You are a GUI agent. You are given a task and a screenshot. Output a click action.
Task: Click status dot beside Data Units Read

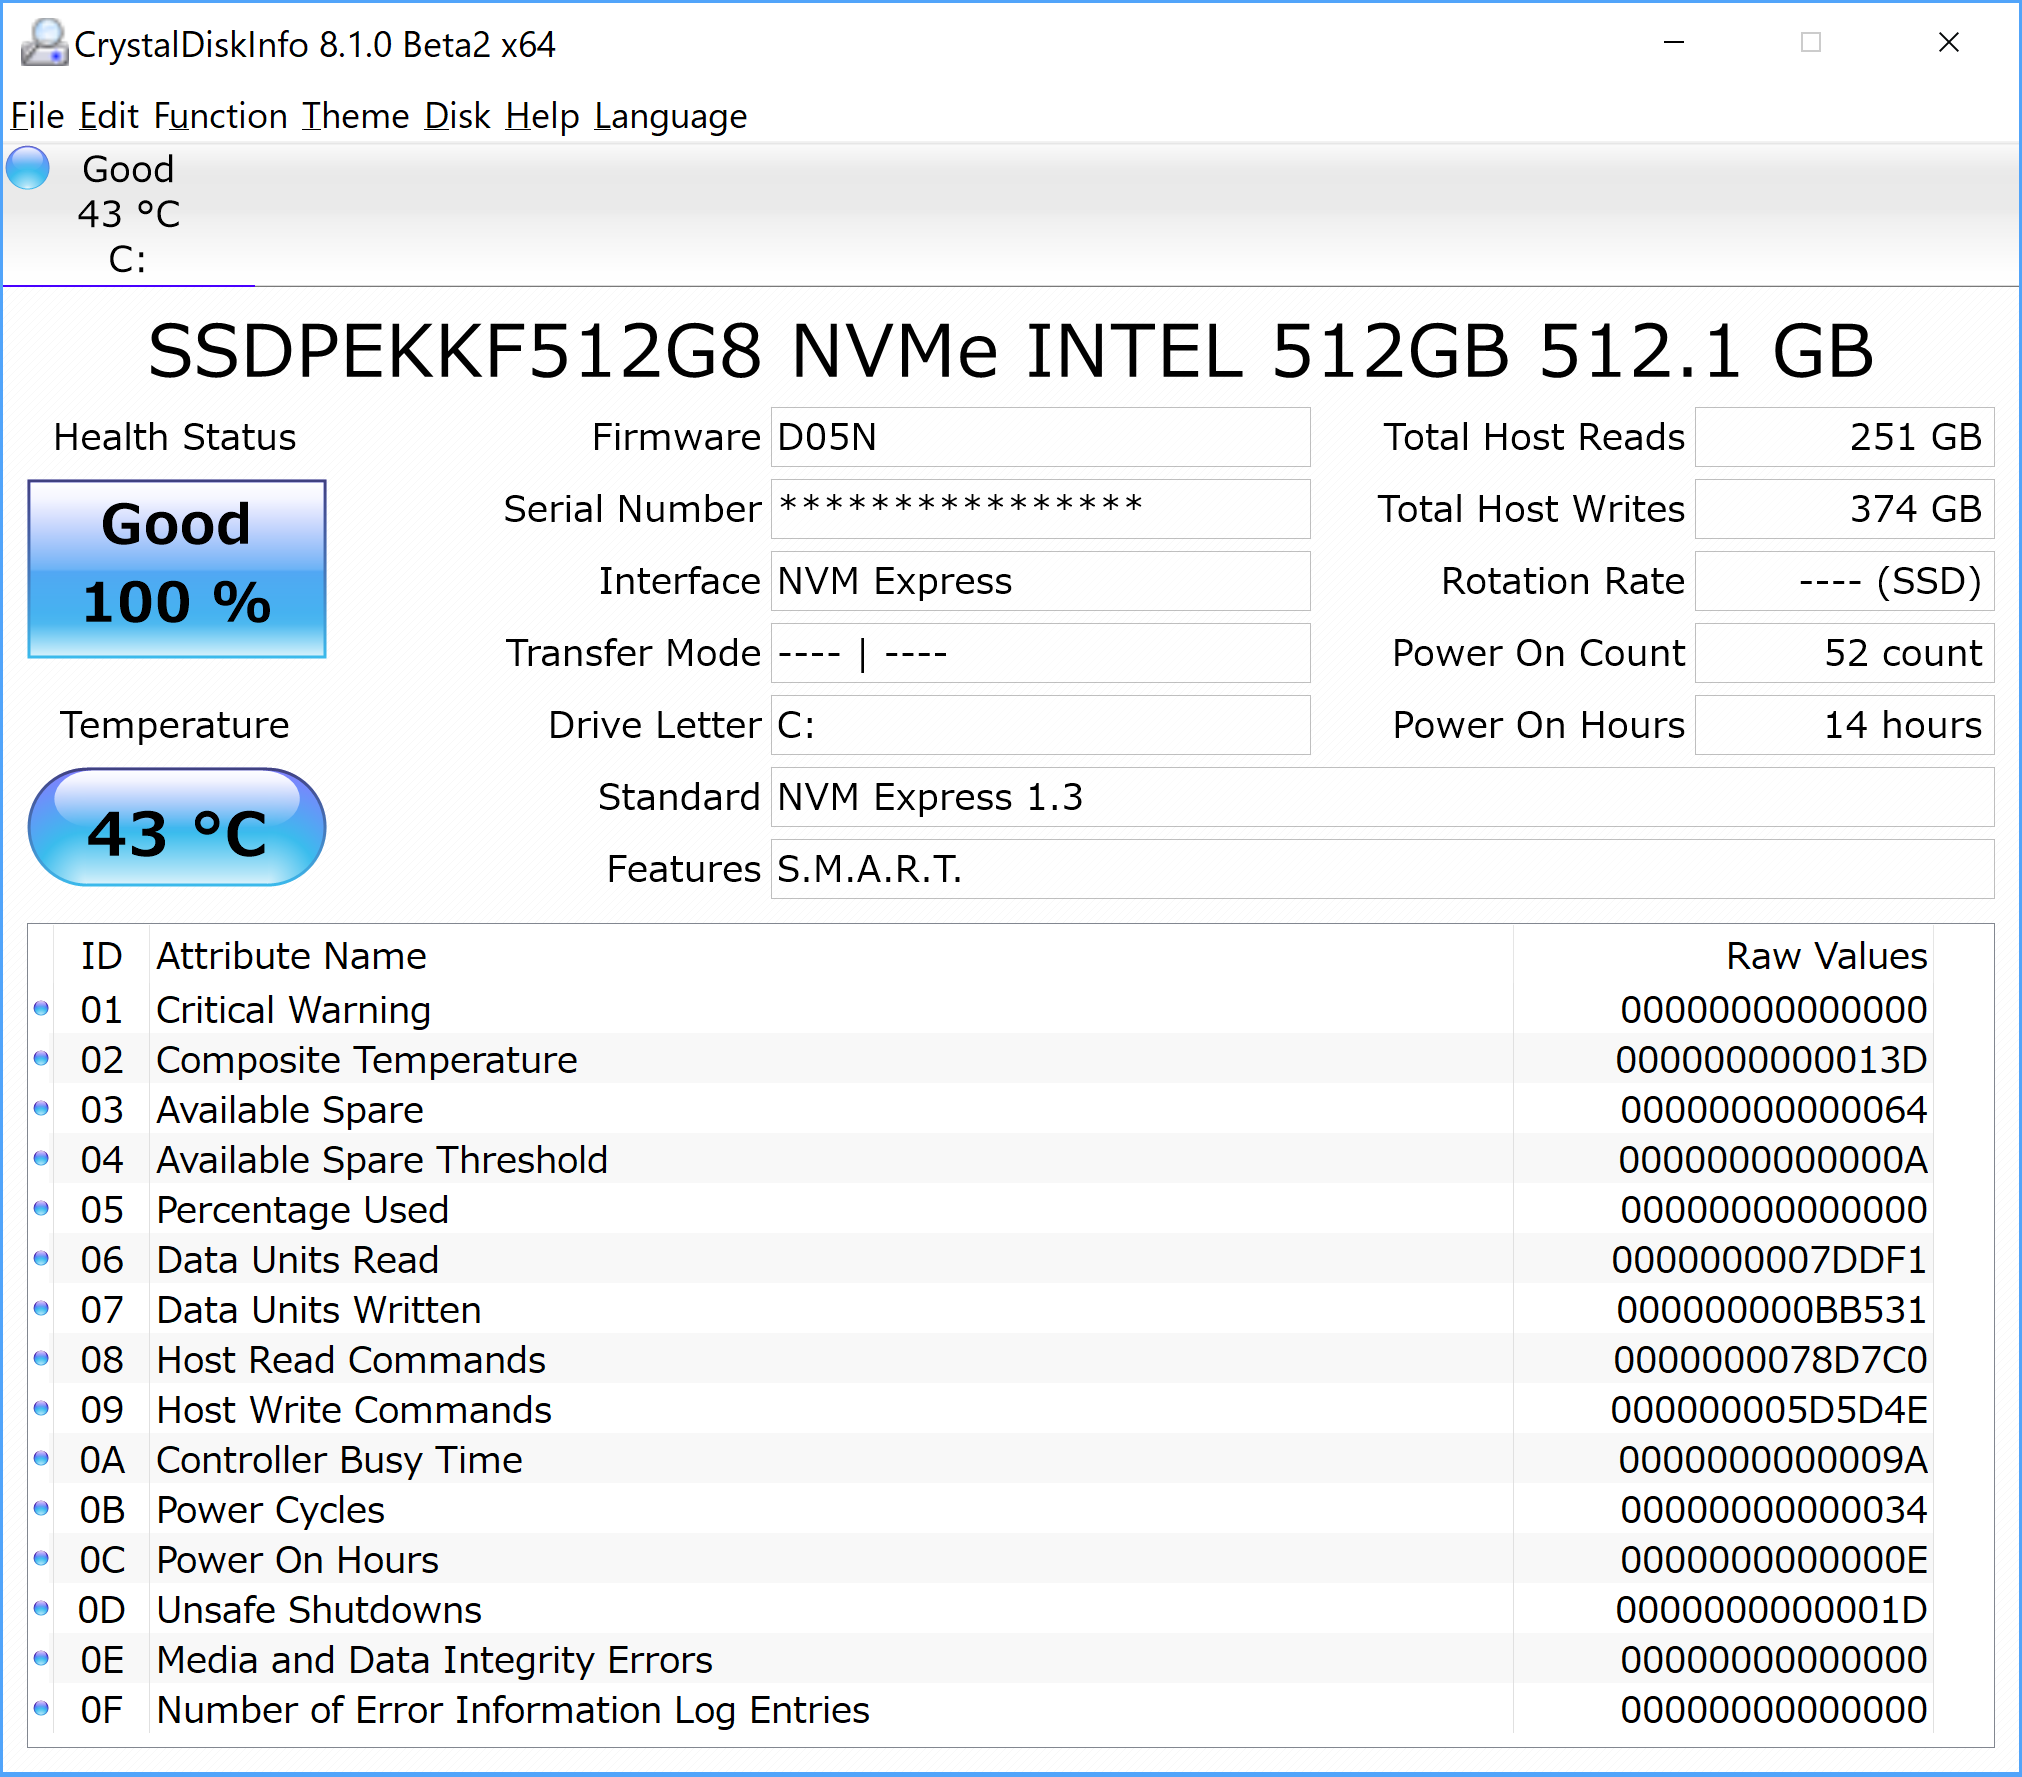tap(41, 1258)
